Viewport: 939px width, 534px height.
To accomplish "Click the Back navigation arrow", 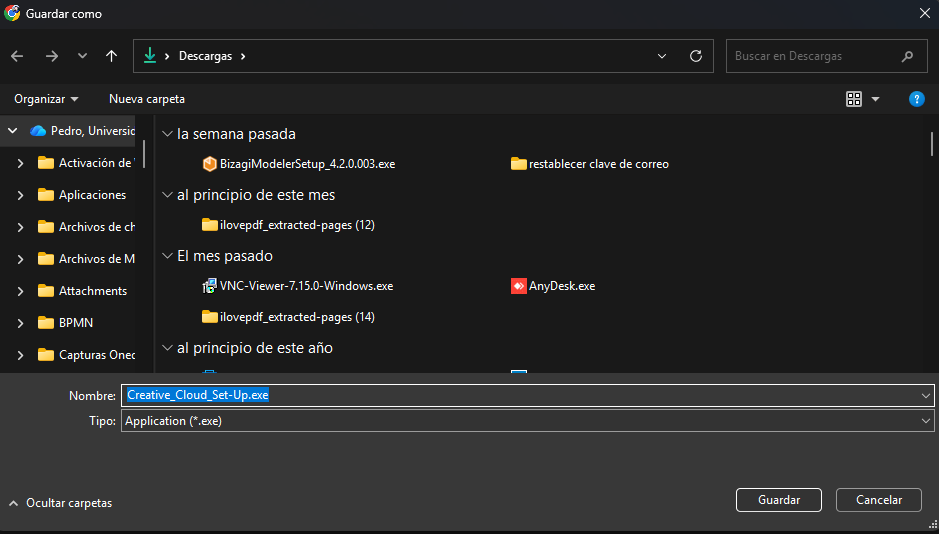I will click(17, 57).
